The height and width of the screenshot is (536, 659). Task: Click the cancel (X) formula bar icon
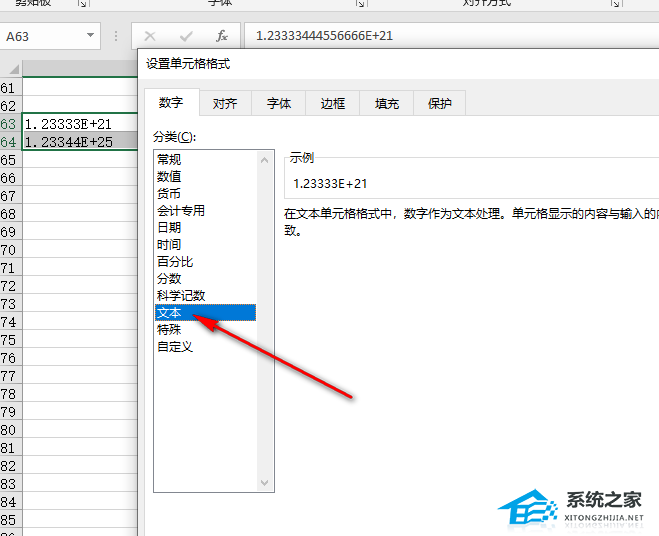[150, 36]
